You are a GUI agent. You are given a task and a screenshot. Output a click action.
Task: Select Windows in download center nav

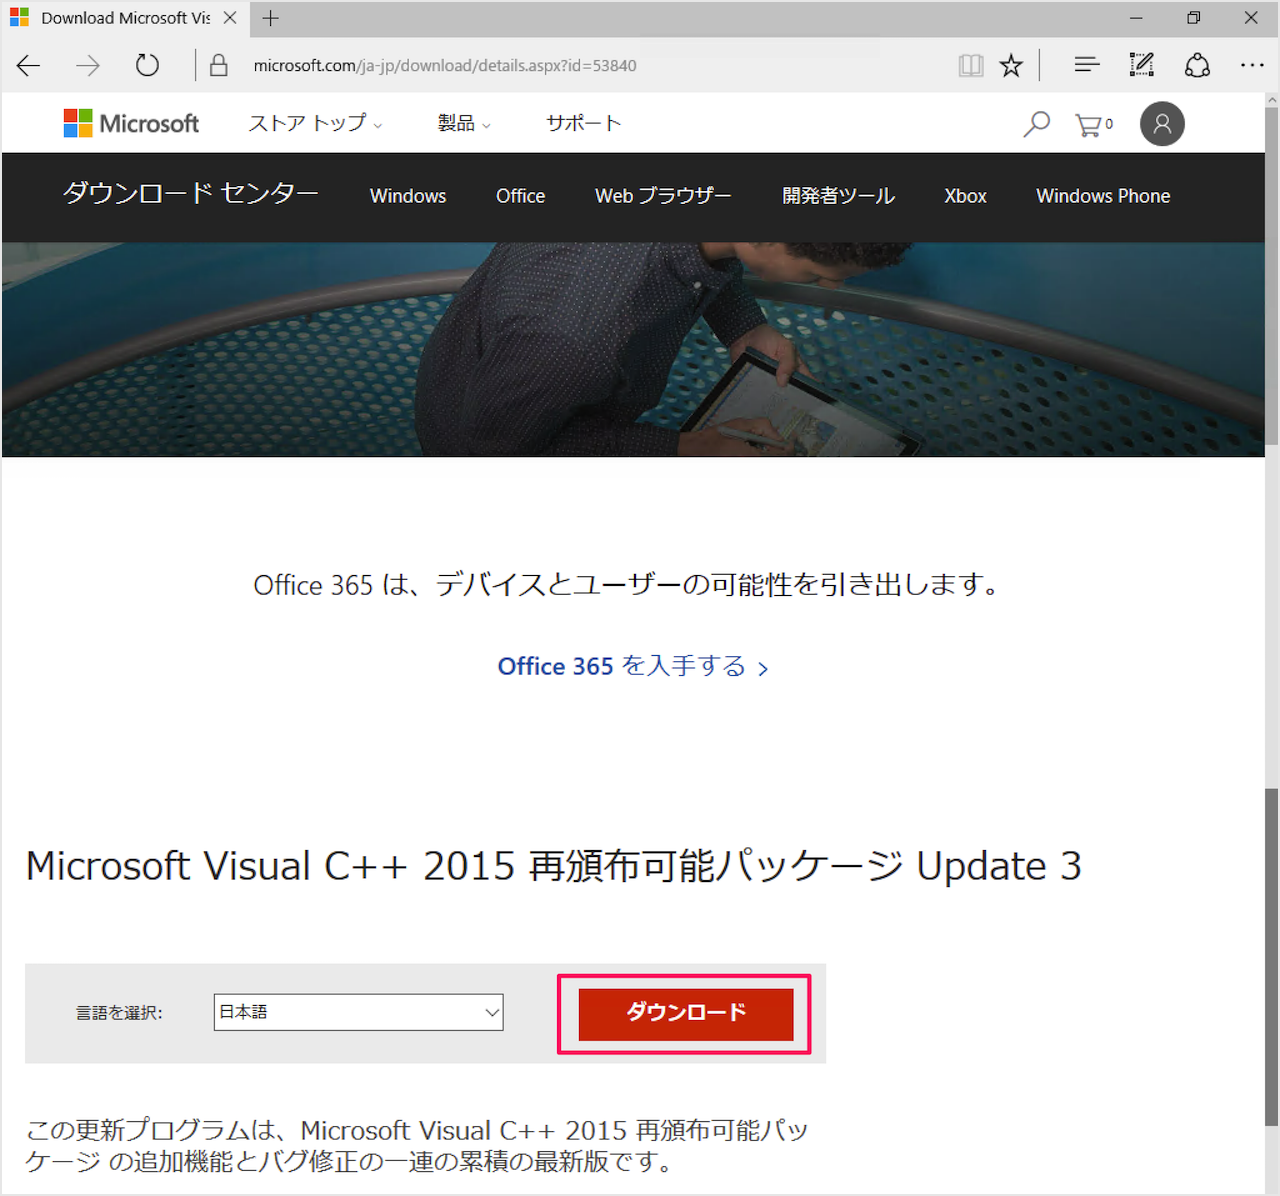point(408,196)
